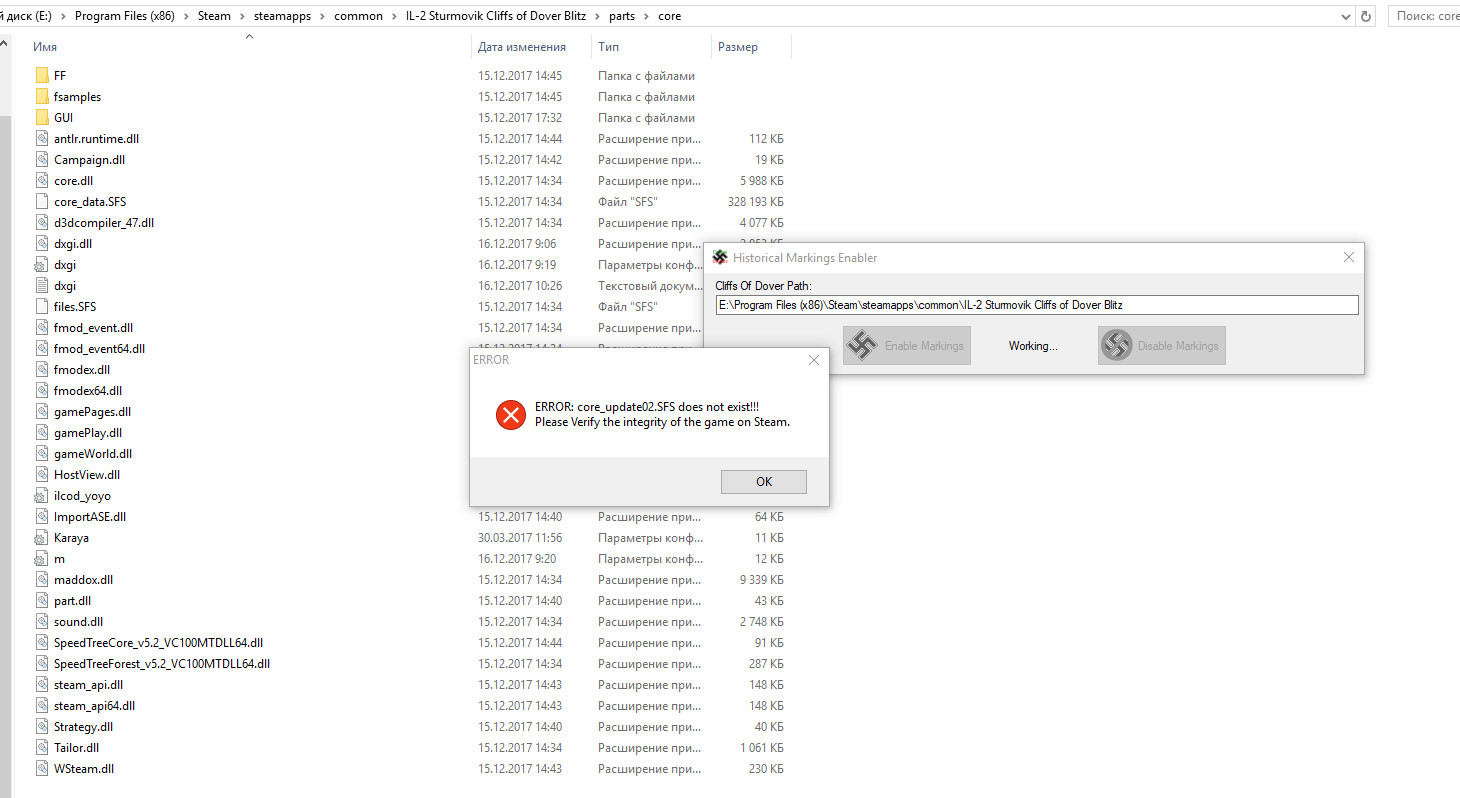
Task: Click the Enable Markings button
Action: click(x=906, y=345)
